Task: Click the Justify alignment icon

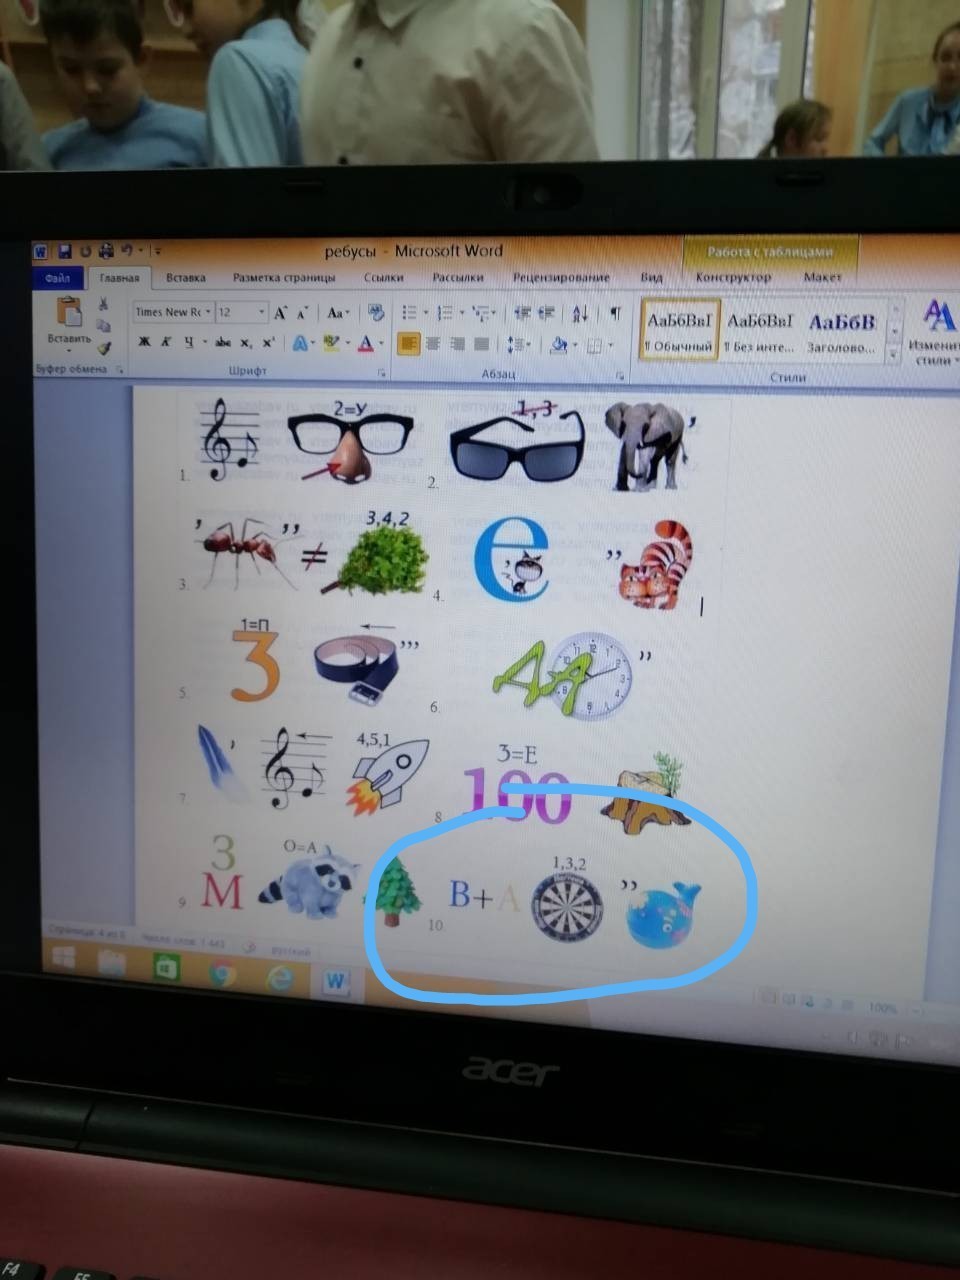Action: pyautogui.click(x=481, y=343)
